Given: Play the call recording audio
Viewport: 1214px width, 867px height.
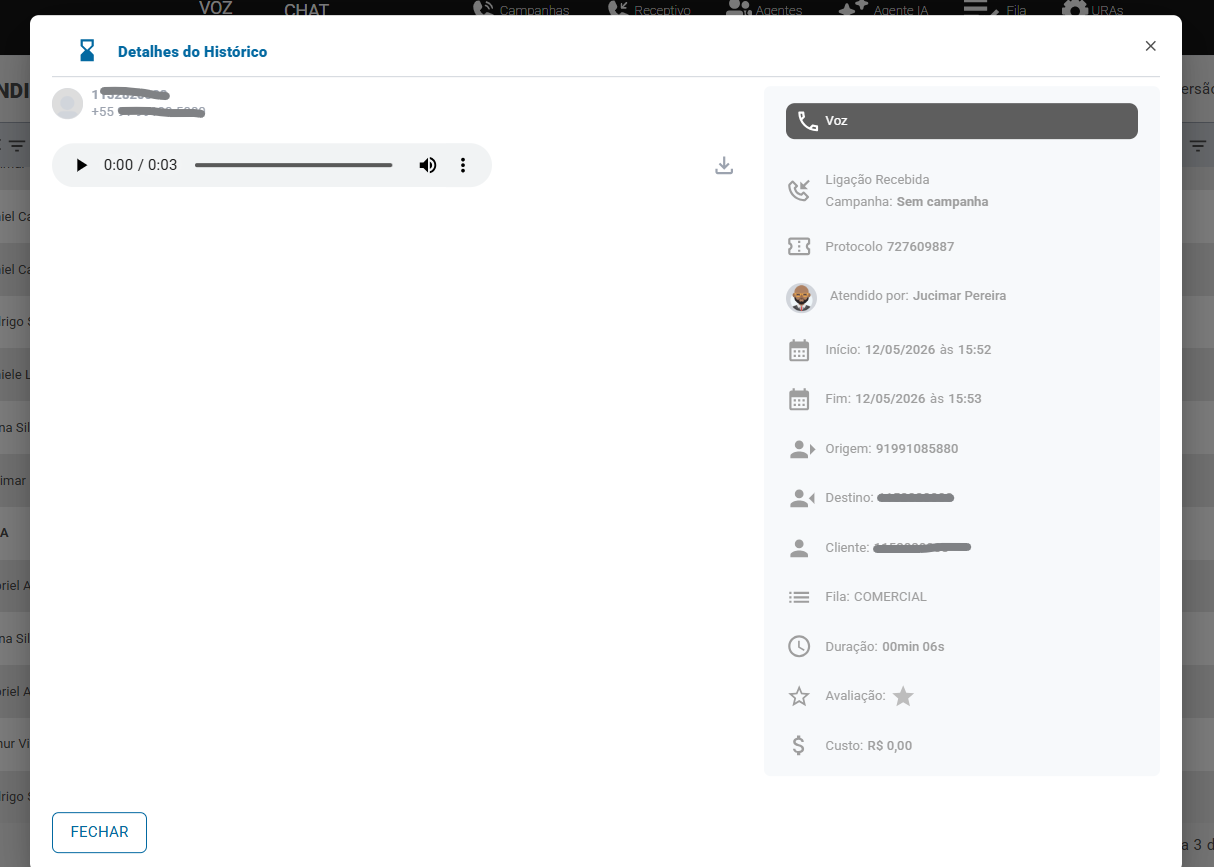Looking at the screenshot, I should pyautogui.click(x=82, y=165).
